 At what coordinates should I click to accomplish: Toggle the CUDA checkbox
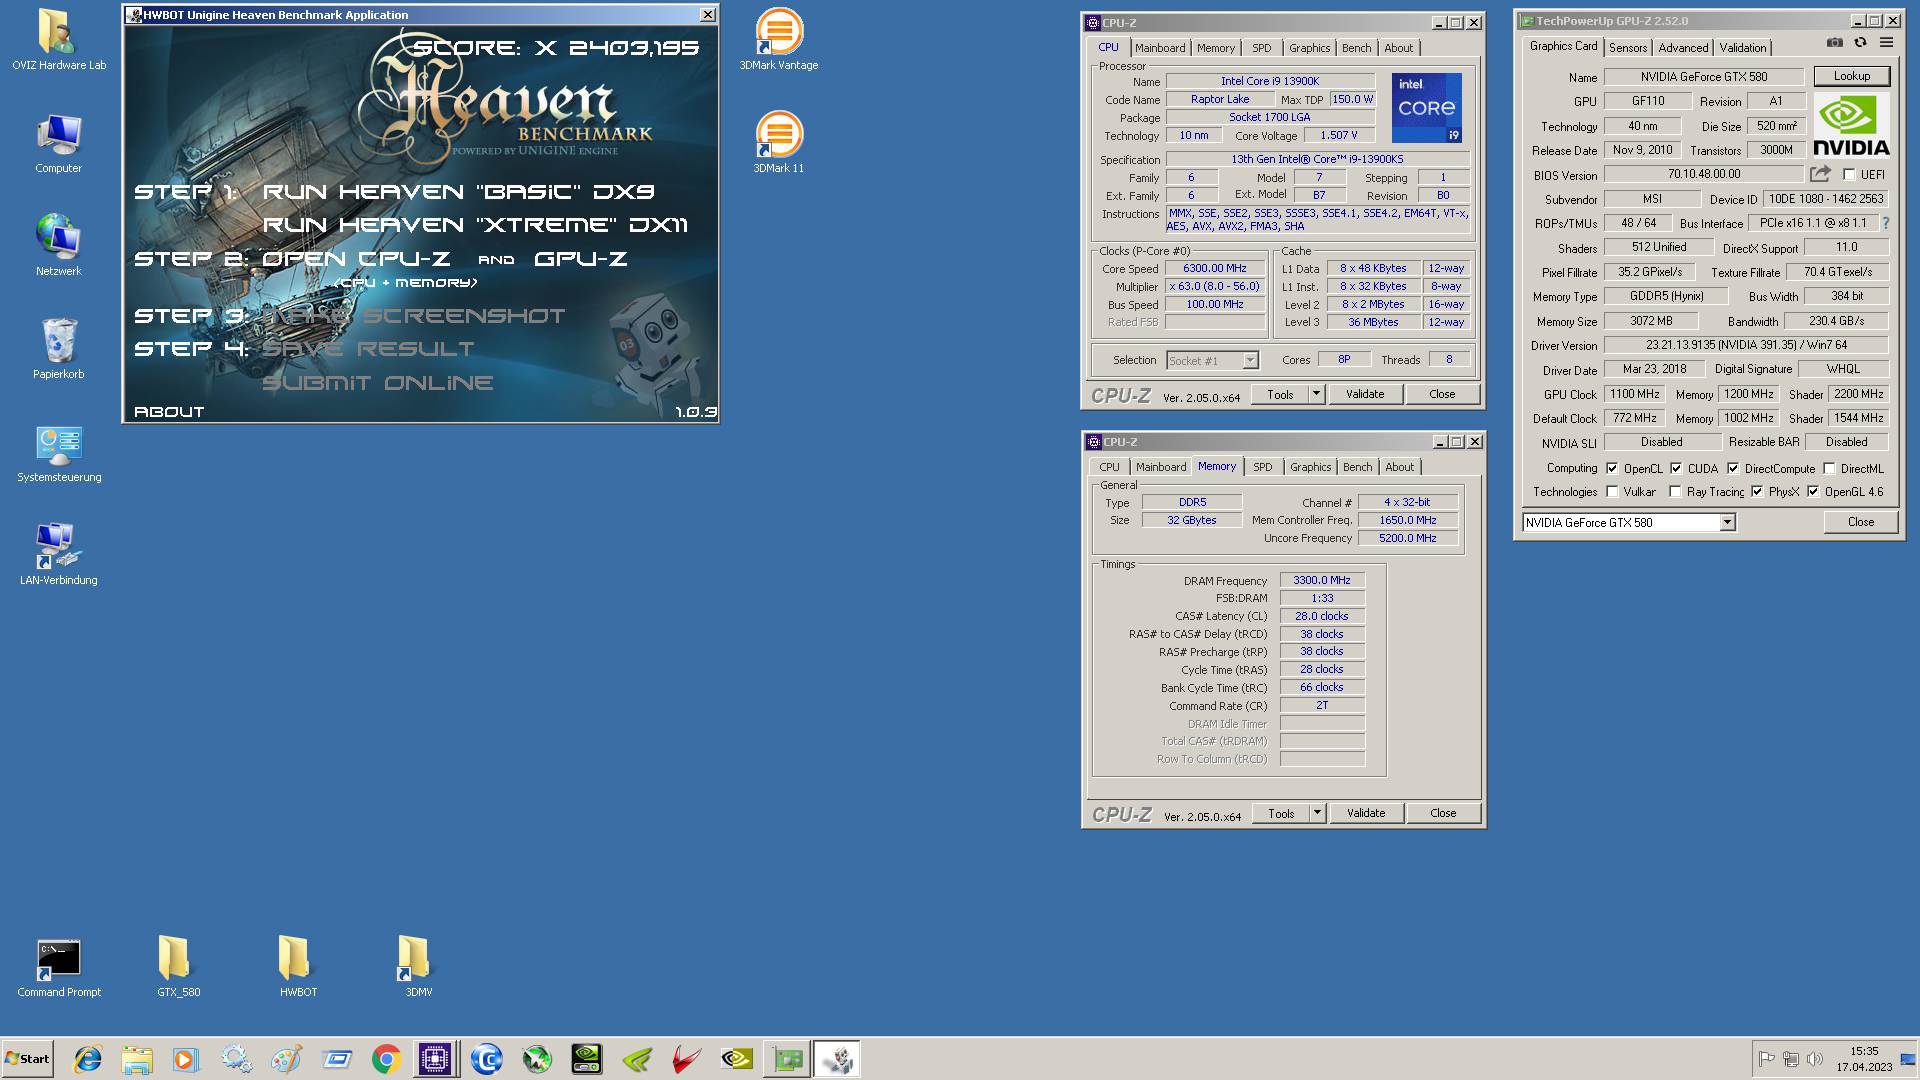pyautogui.click(x=1676, y=468)
